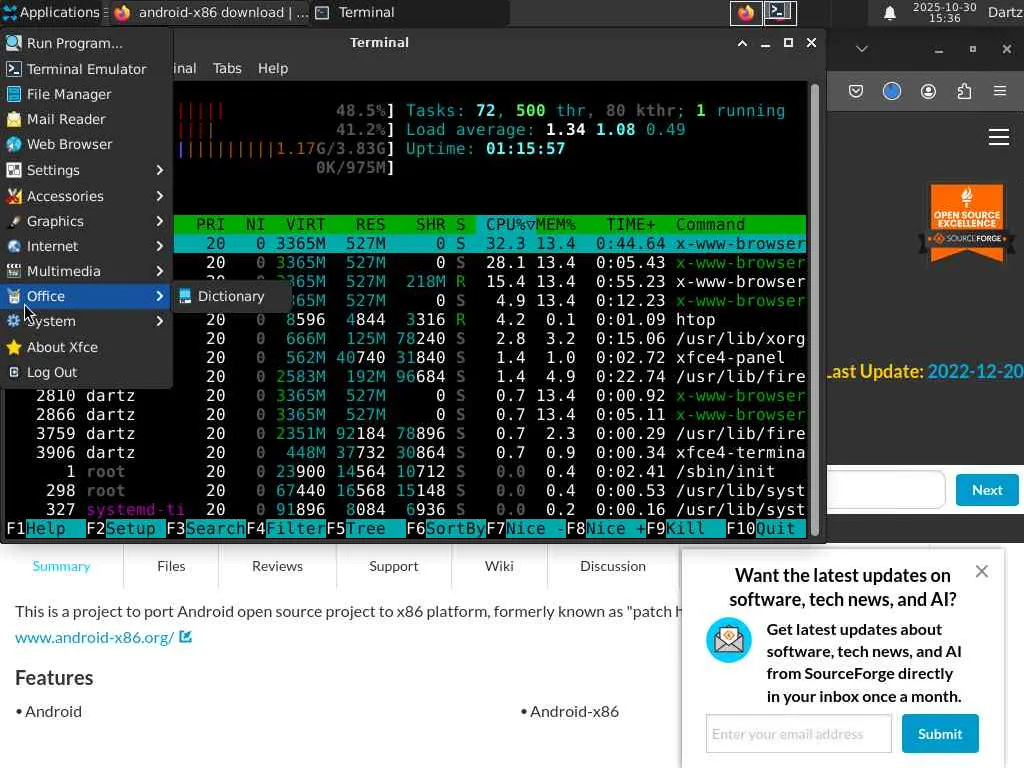Image resolution: width=1024 pixels, height=768 pixels.
Task: Click the Open Source Excellence badge
Action: [967, 223]
